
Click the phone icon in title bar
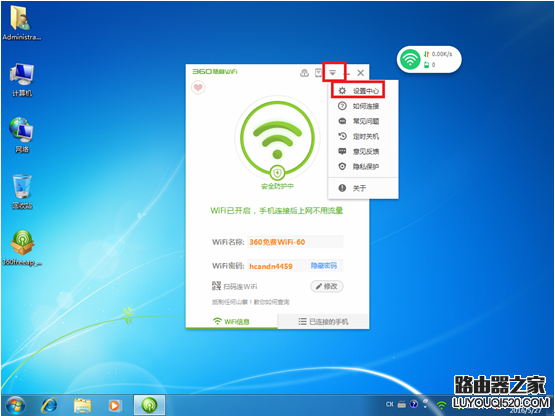319,73
